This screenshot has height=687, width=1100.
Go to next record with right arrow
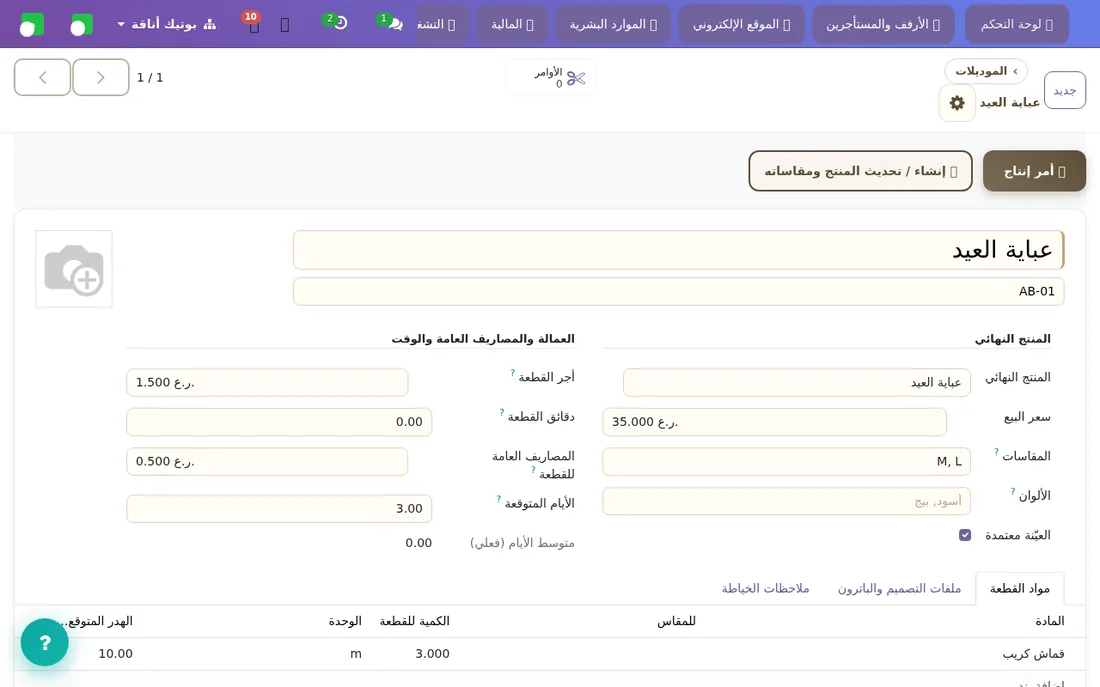(x=101, y=77)
